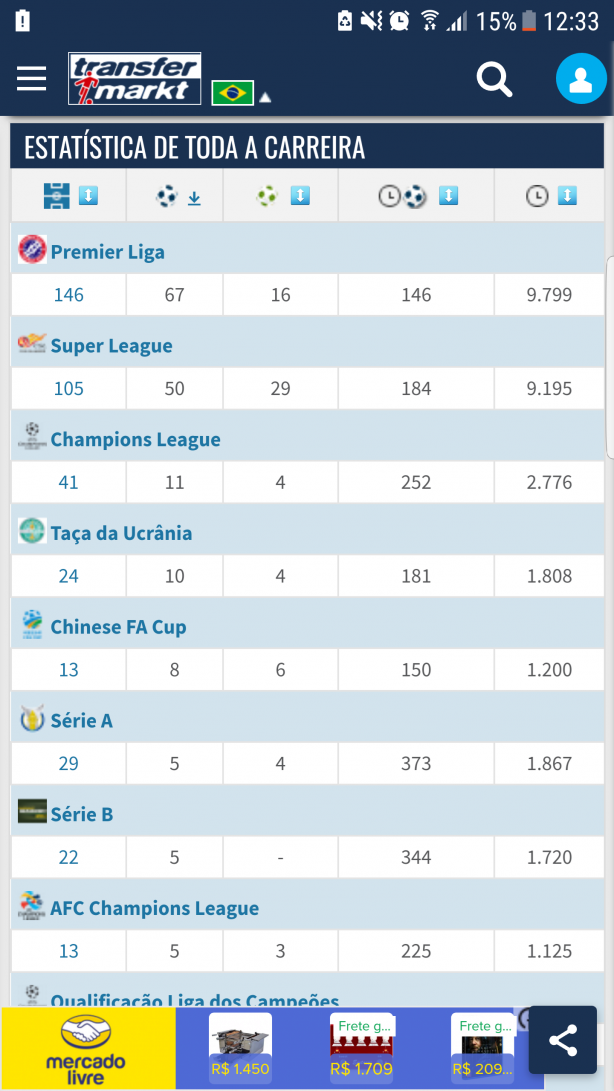
Task: Sort by goals scored column arrow
Action: point(194,198)
